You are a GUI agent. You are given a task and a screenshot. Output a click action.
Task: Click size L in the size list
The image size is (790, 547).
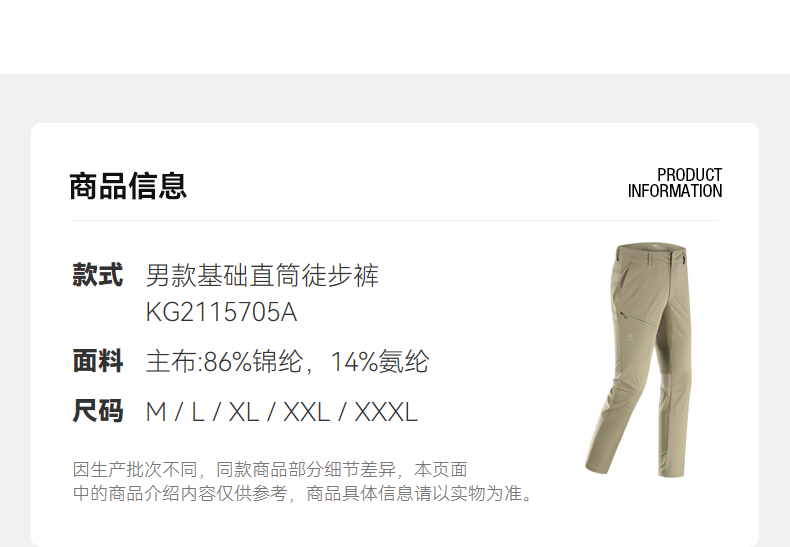198,412
